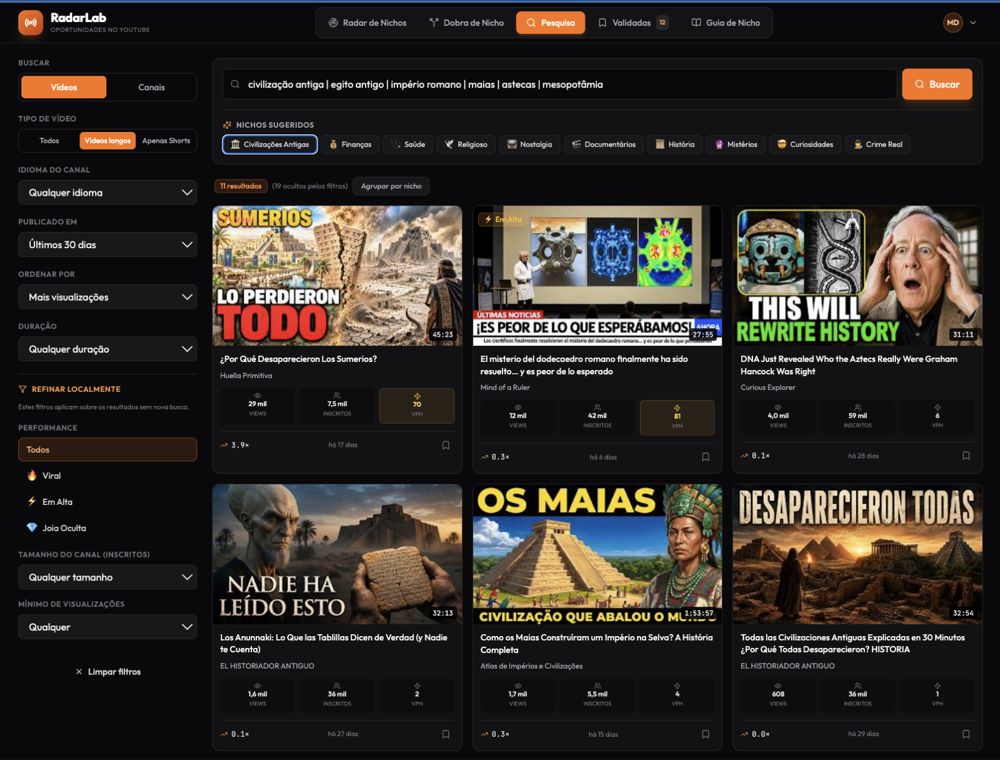Select Finanças niche chip
This screenshot has height=760, width=1000.
point(350,144)
